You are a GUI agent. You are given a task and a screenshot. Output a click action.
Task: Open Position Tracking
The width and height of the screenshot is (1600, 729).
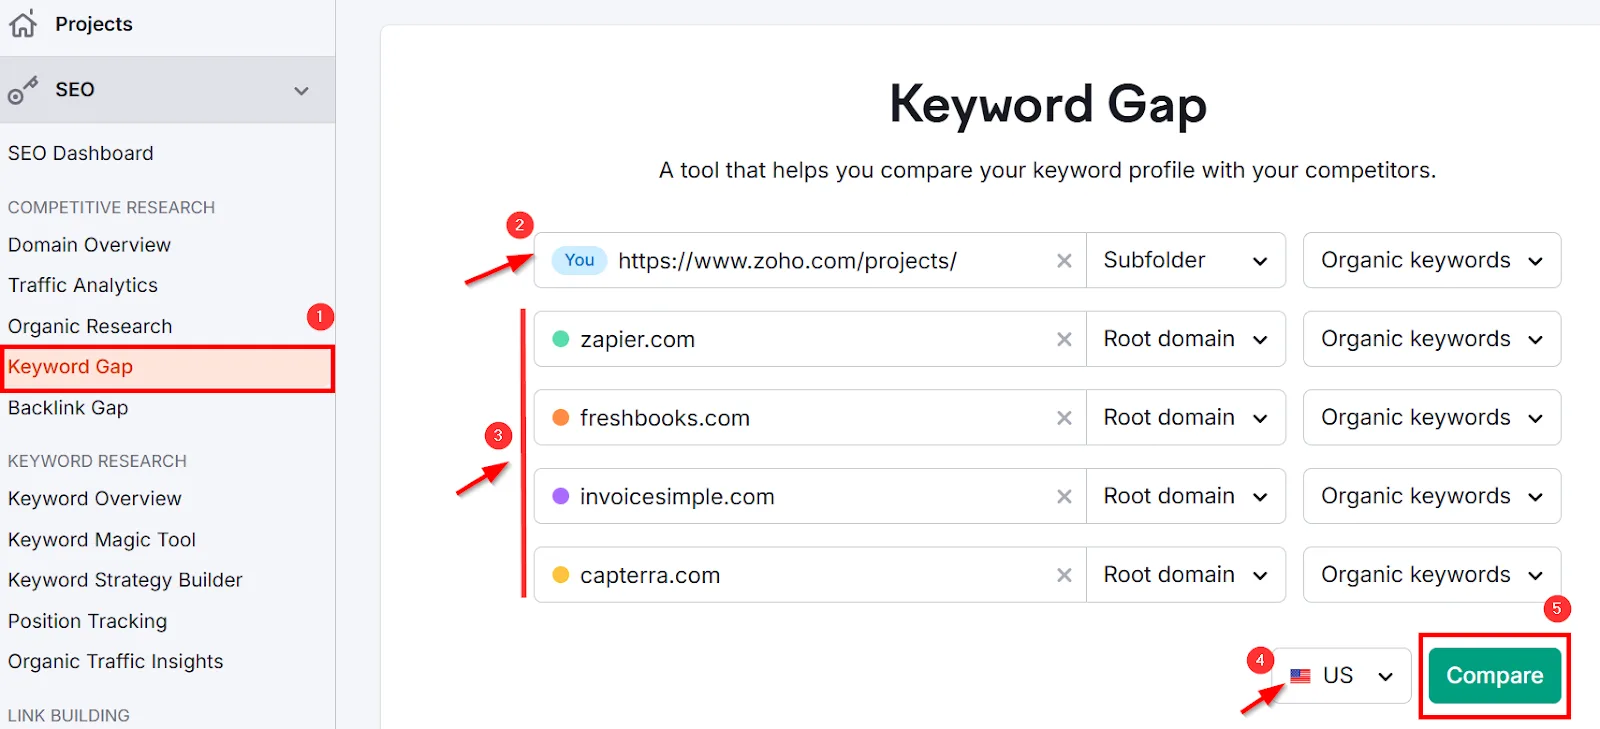point(87,621)
